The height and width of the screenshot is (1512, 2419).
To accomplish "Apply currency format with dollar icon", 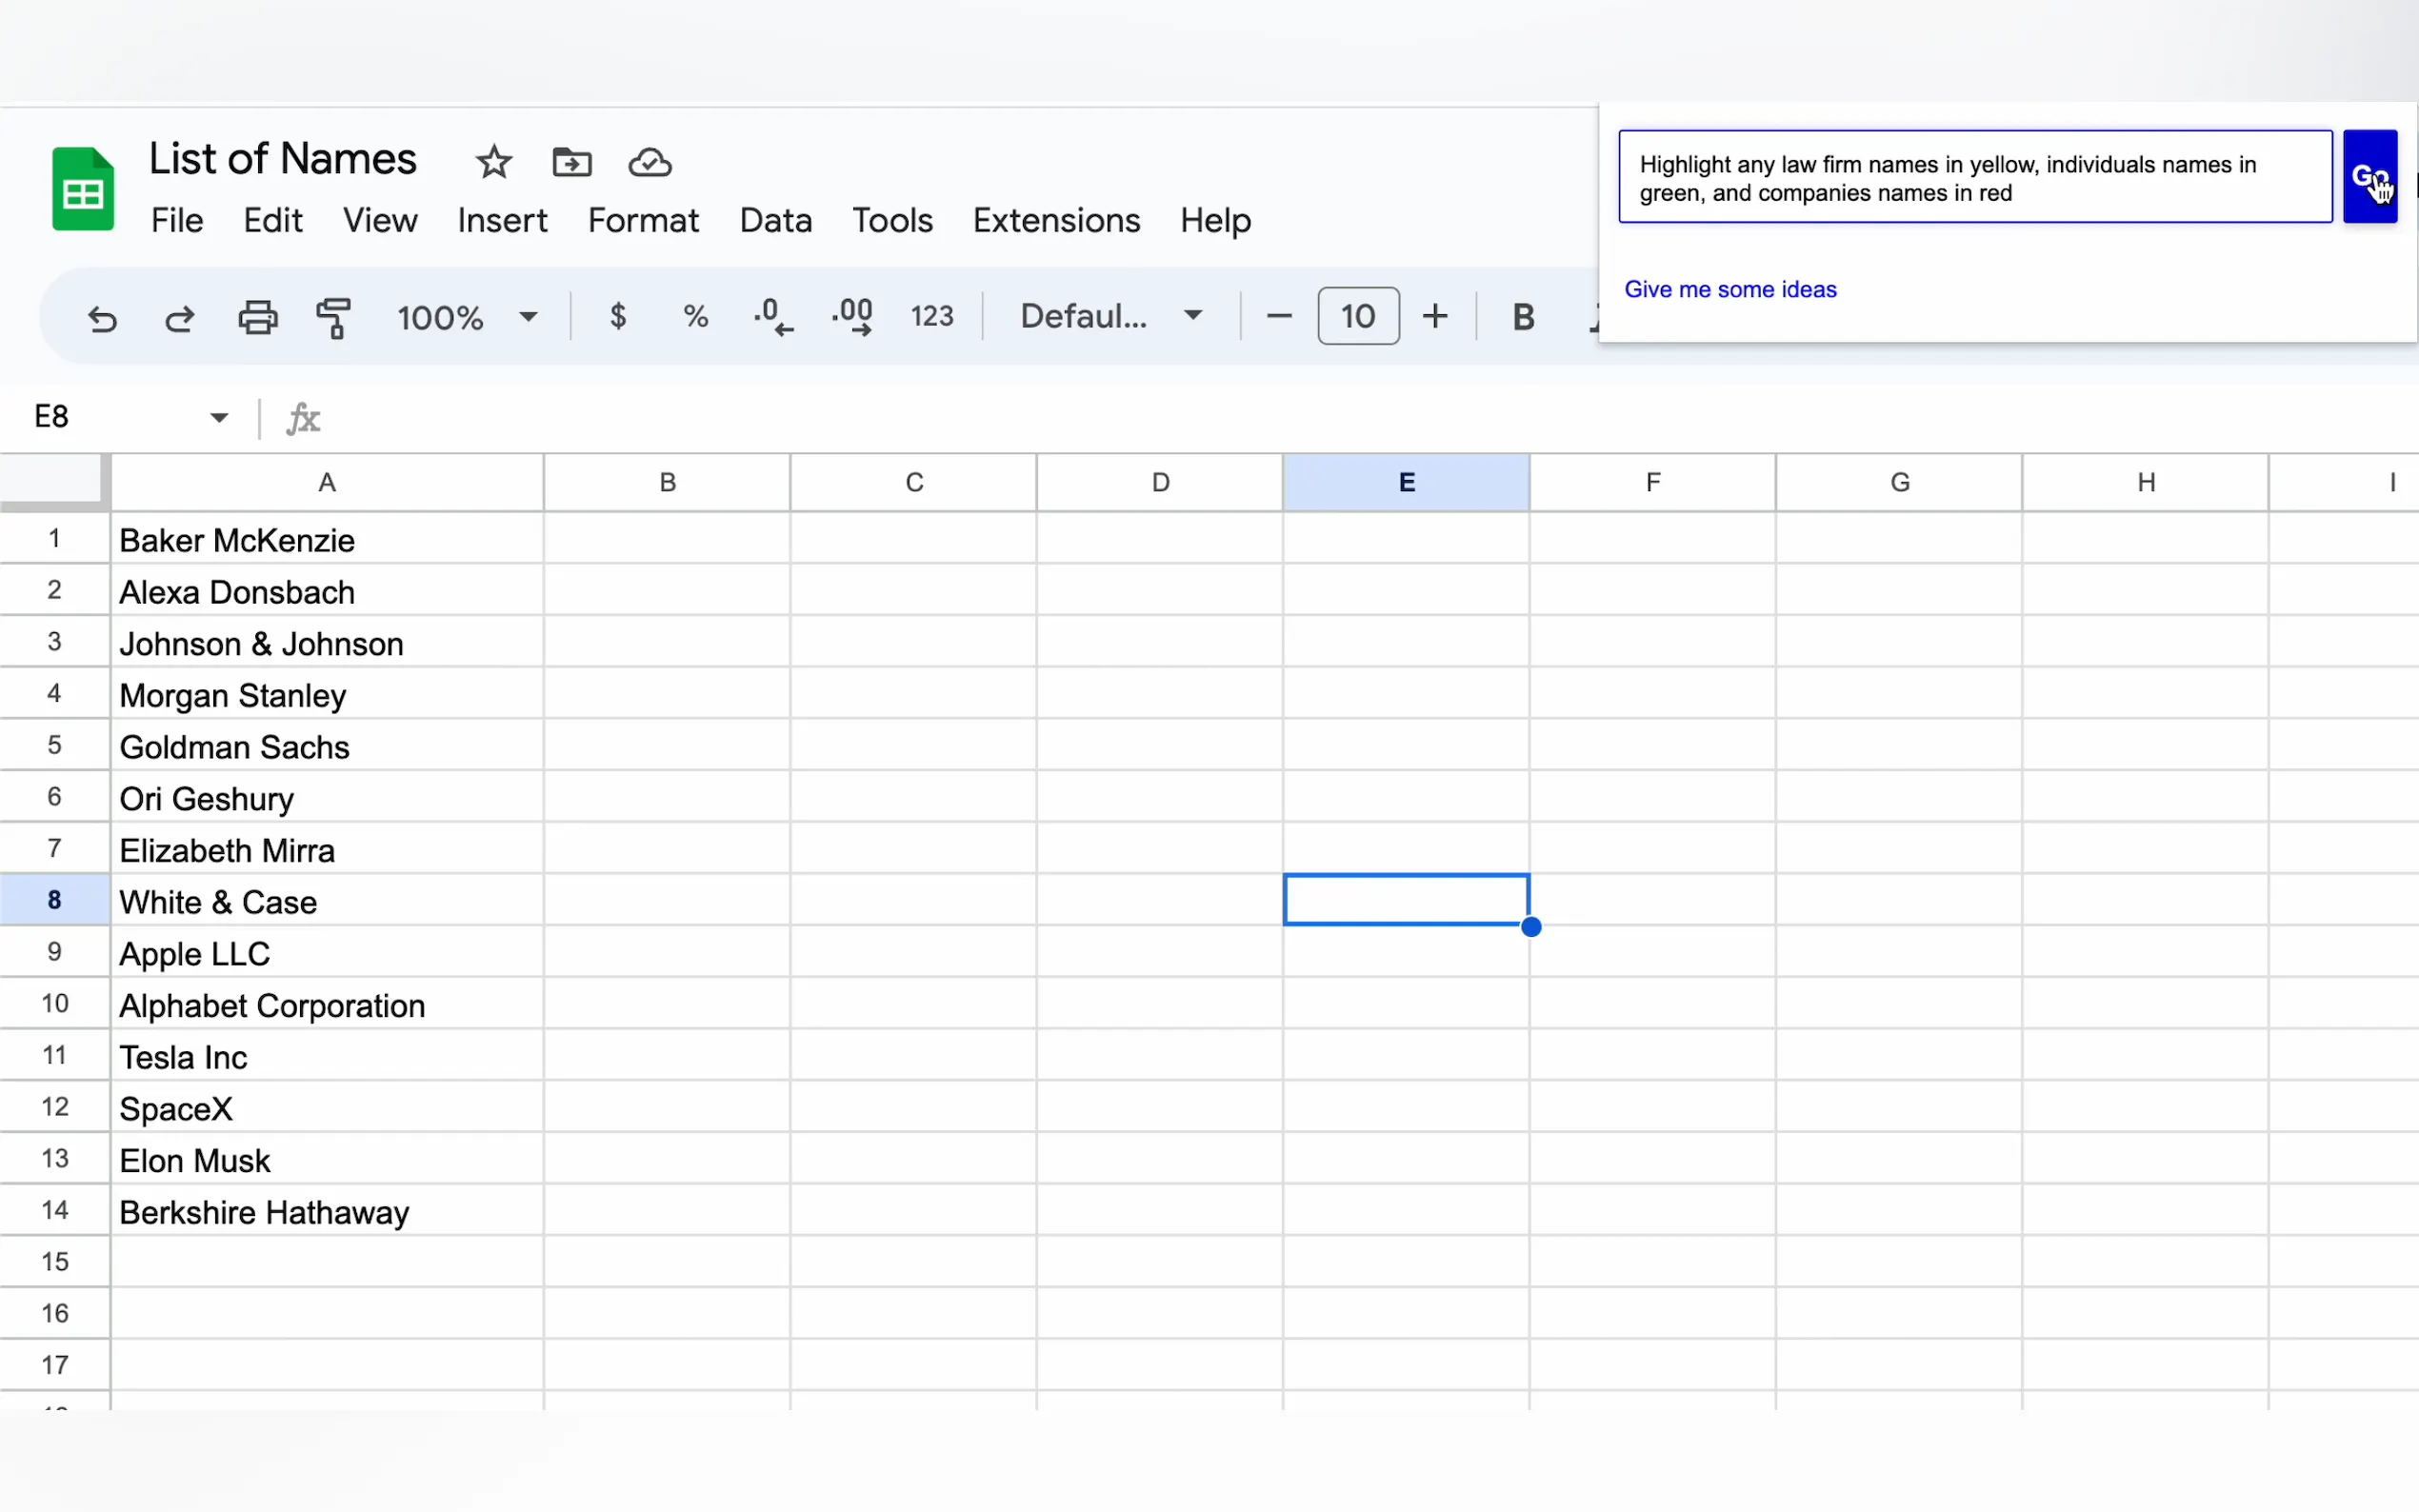I will [617, 317].
